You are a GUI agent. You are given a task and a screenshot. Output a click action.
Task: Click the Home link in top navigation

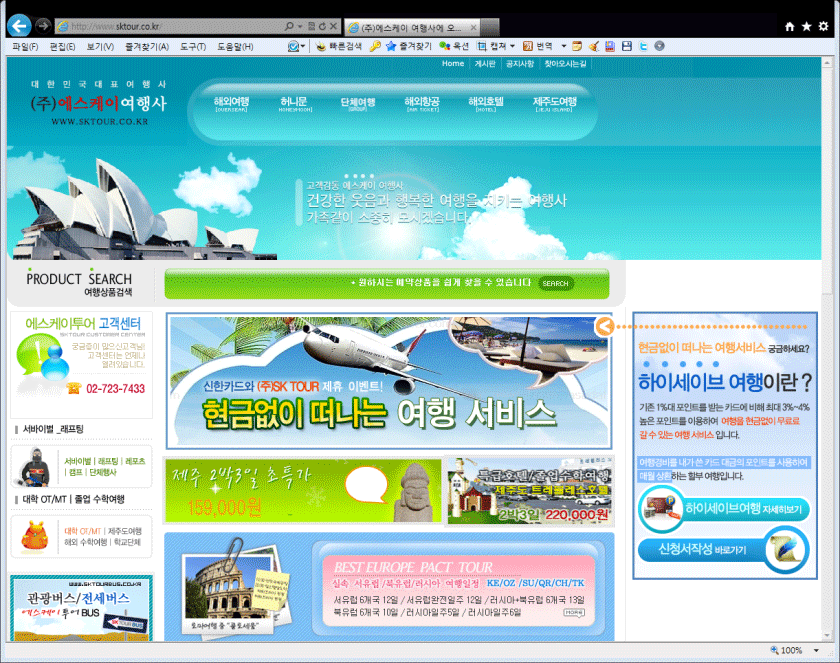[x=453, y=64]
